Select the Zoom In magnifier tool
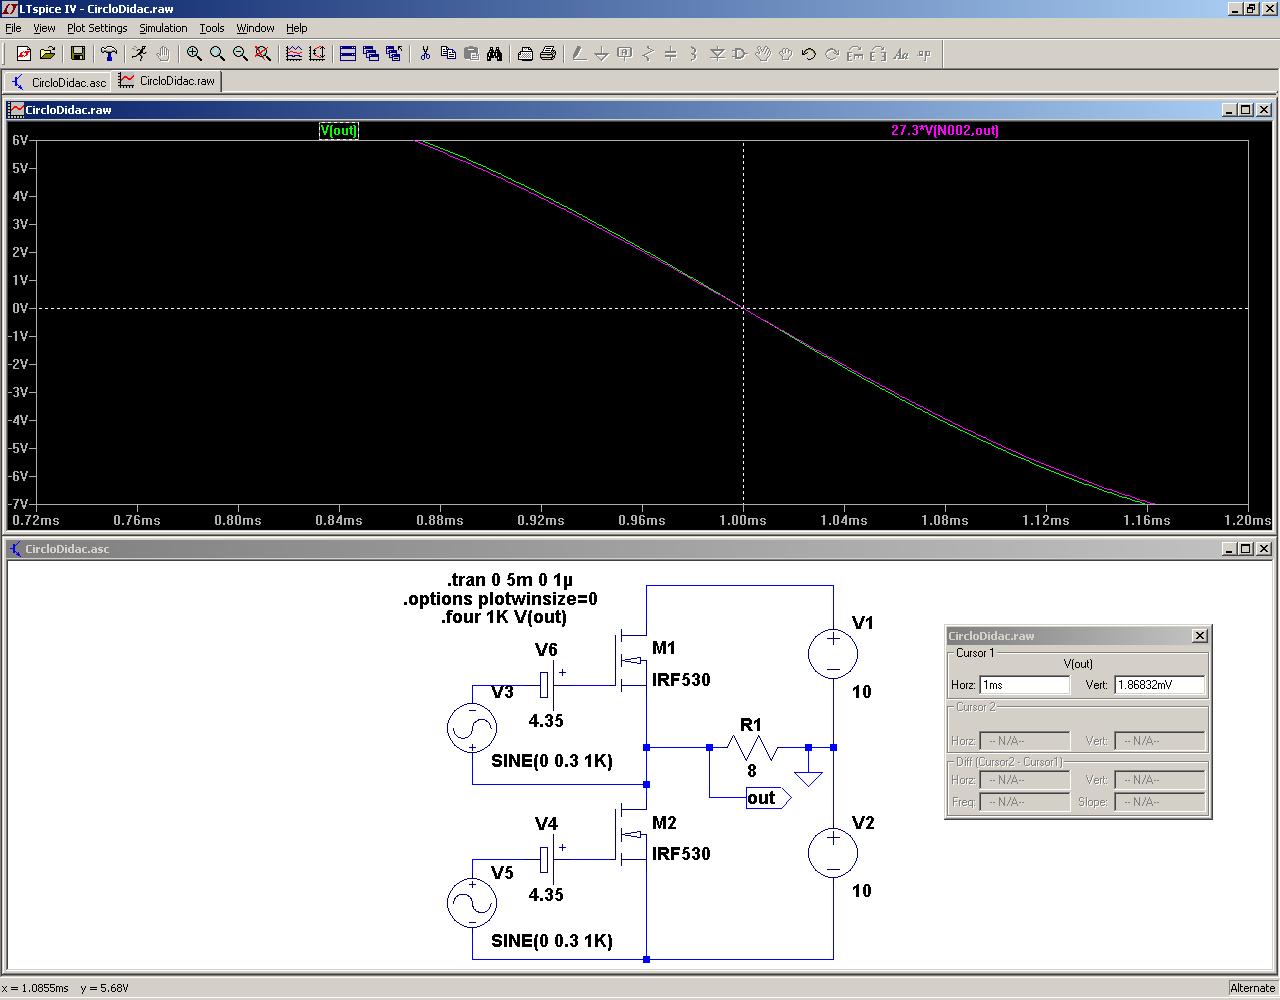This screenshot has width=1280, height=1000. tap(194, 54)
